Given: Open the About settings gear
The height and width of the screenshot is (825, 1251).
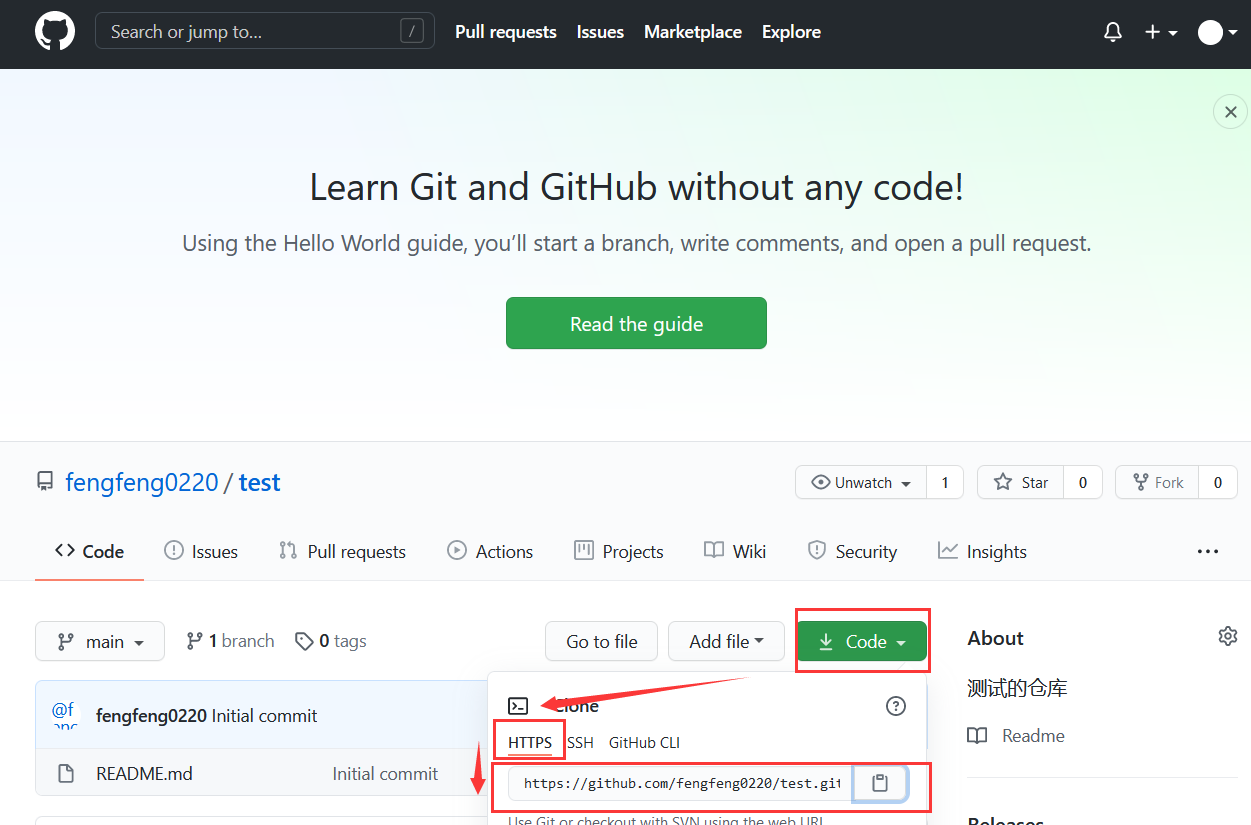Looking at the screenshot, I should click(1228, 636).
